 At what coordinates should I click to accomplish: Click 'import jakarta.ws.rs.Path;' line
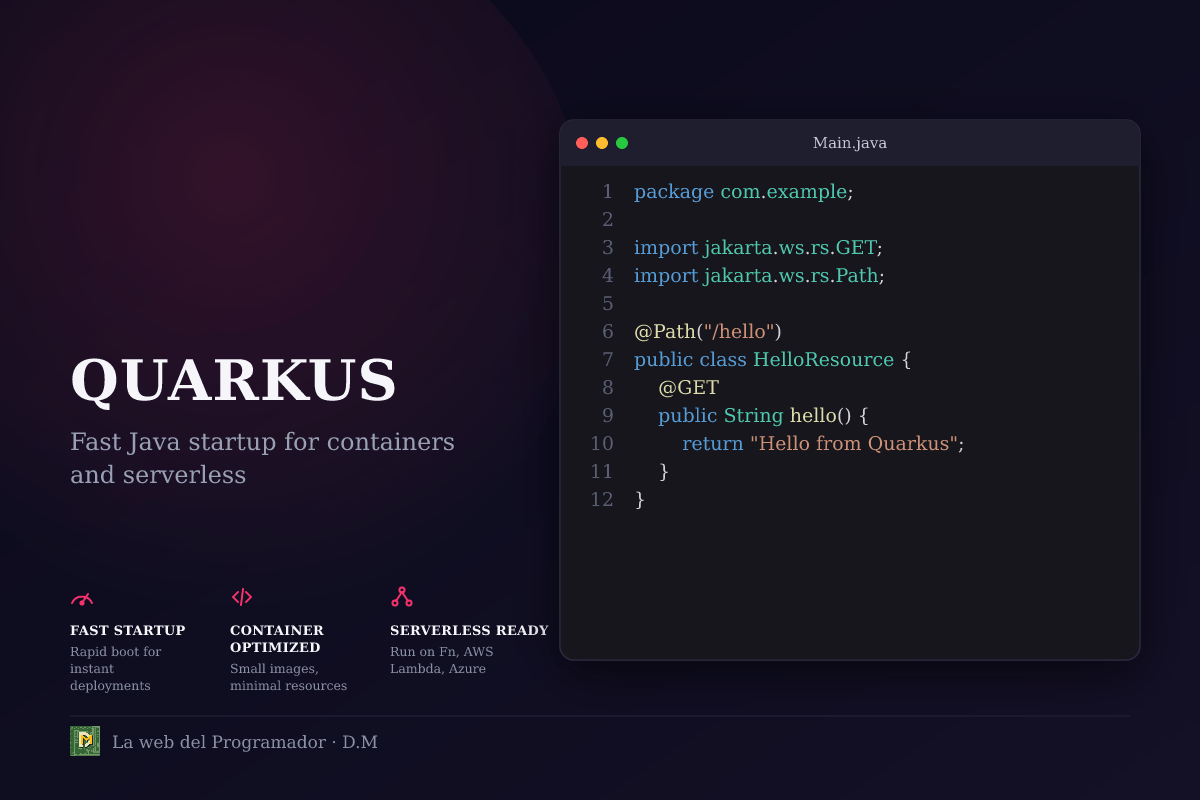pos(759,276)
